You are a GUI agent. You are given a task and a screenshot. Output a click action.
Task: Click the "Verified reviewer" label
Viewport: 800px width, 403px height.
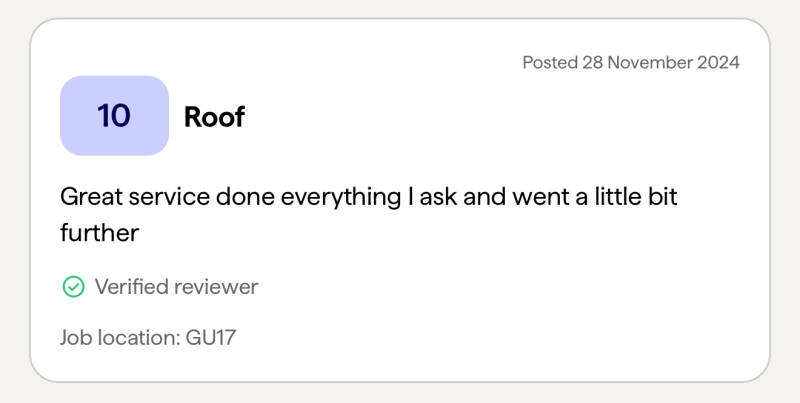tap(176, 287)
